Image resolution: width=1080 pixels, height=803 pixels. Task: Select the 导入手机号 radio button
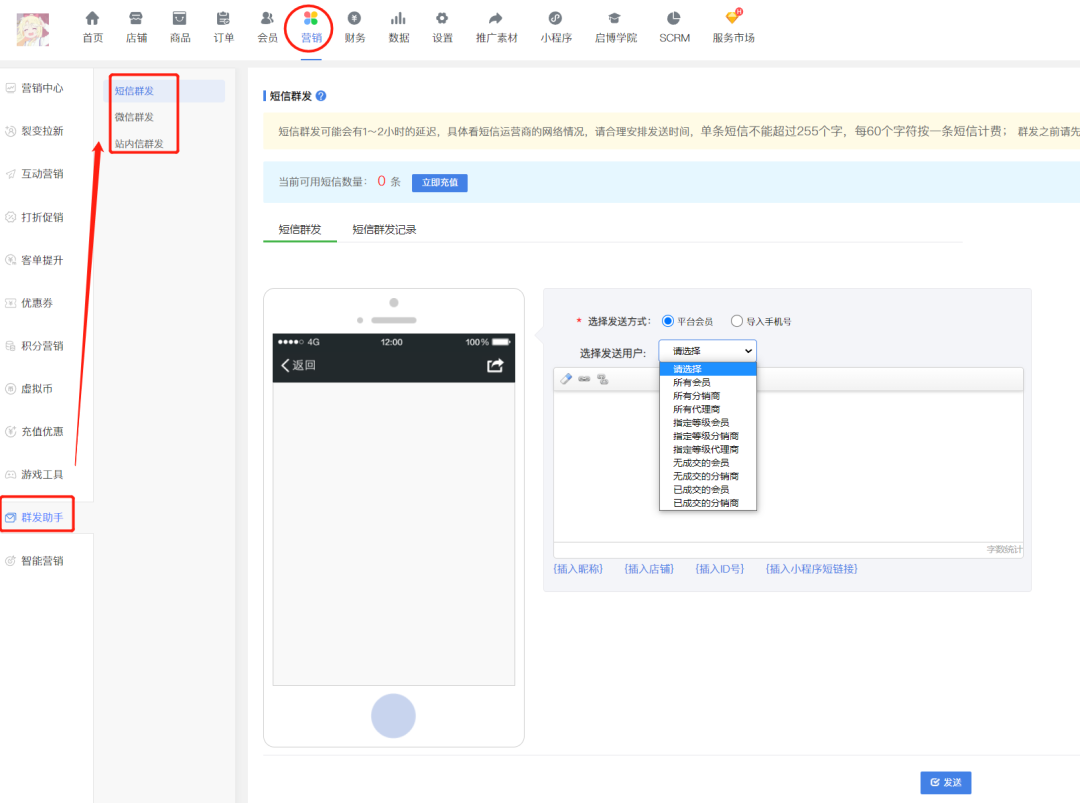737,321
